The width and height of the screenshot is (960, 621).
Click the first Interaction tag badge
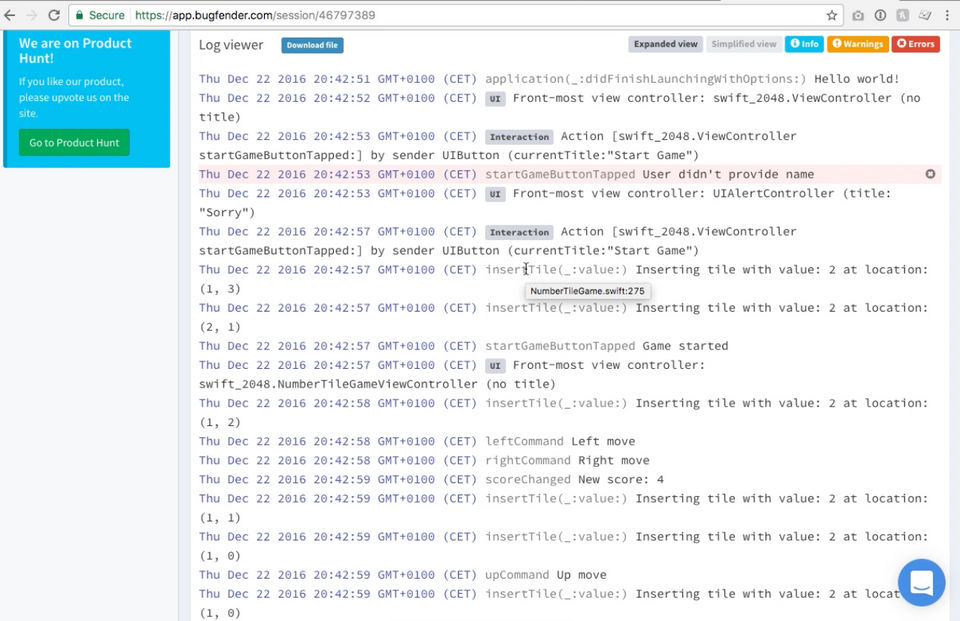coord(519,137)
